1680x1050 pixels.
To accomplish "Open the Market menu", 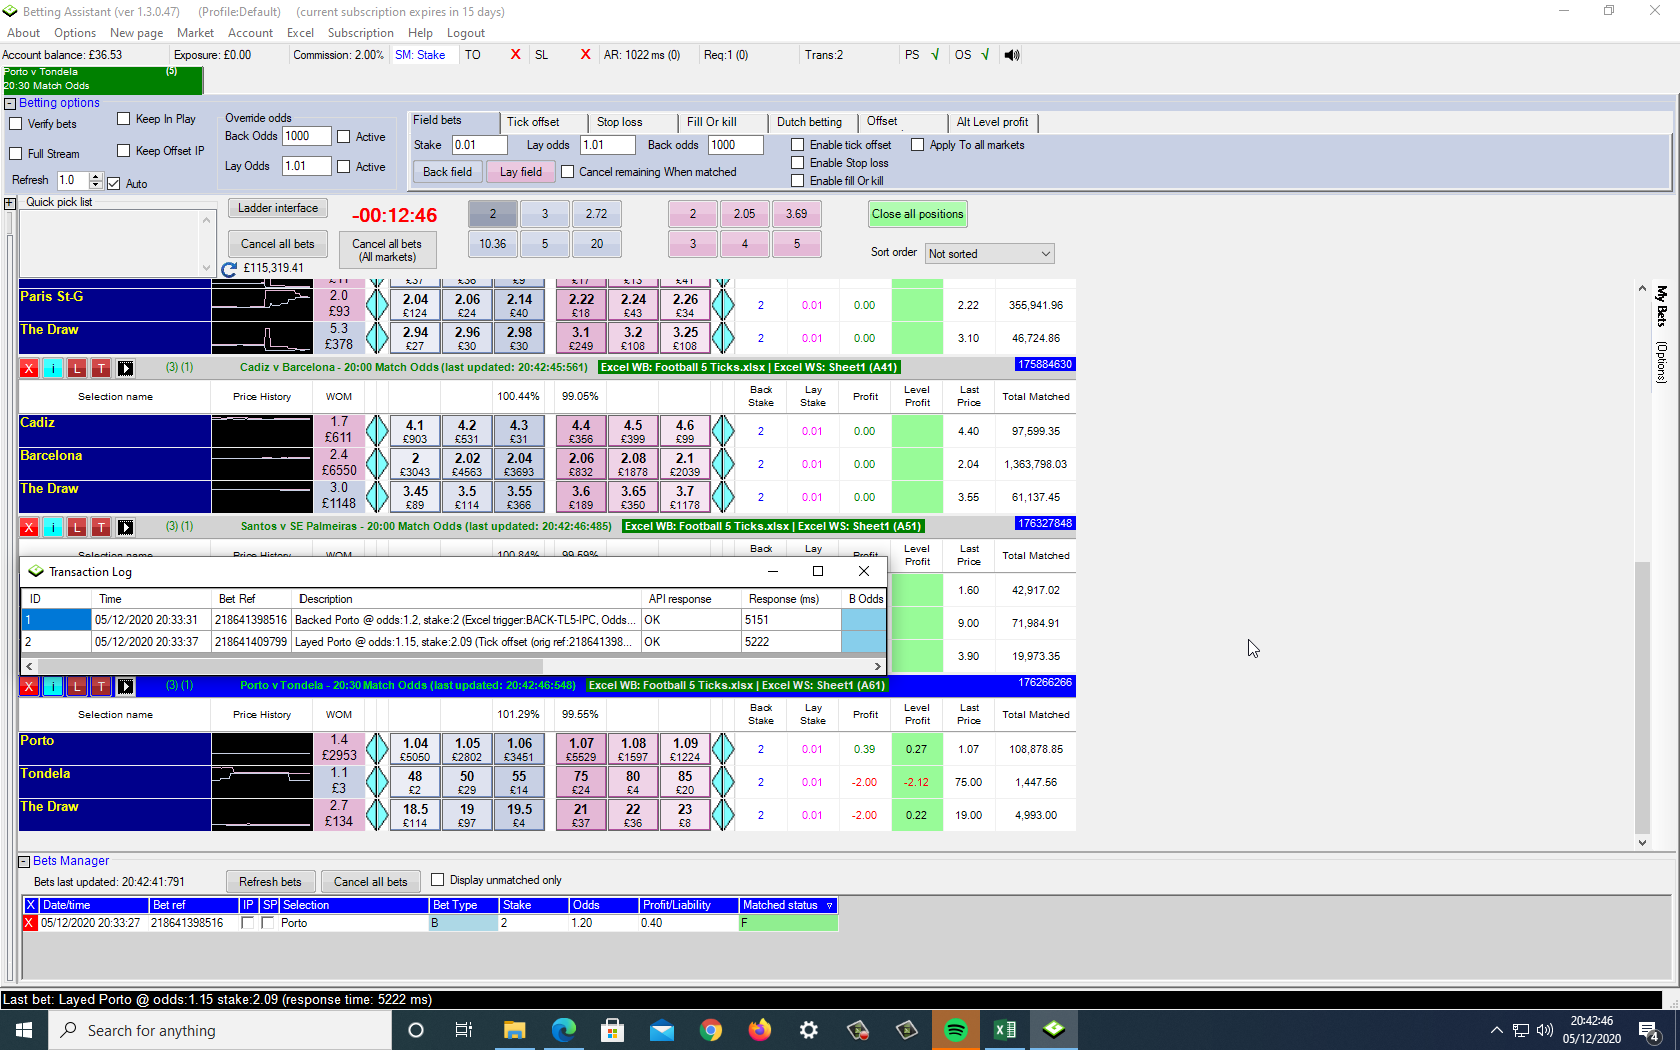I will (x=195, y=33).
